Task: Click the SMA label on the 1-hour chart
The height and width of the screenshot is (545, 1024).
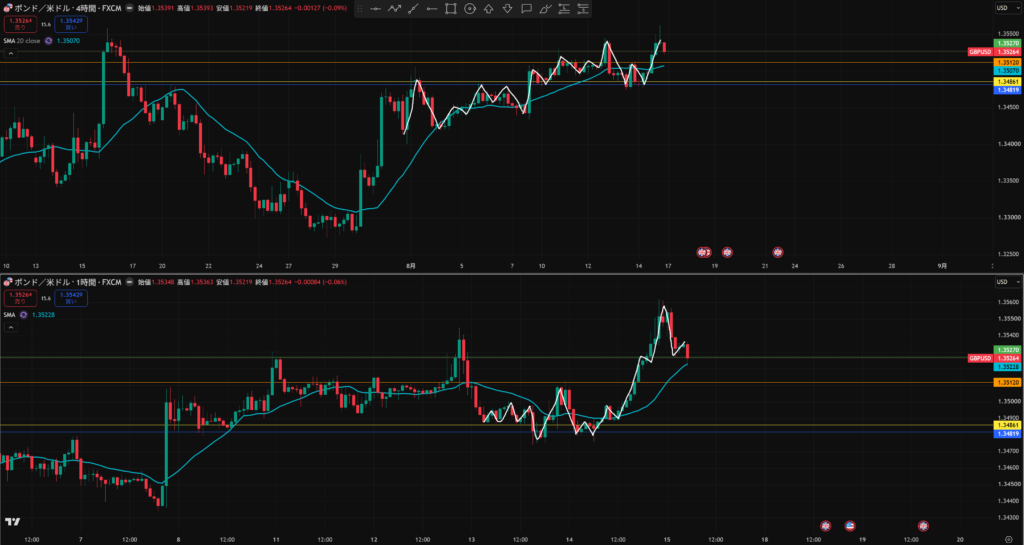Action: pos(9,315)
